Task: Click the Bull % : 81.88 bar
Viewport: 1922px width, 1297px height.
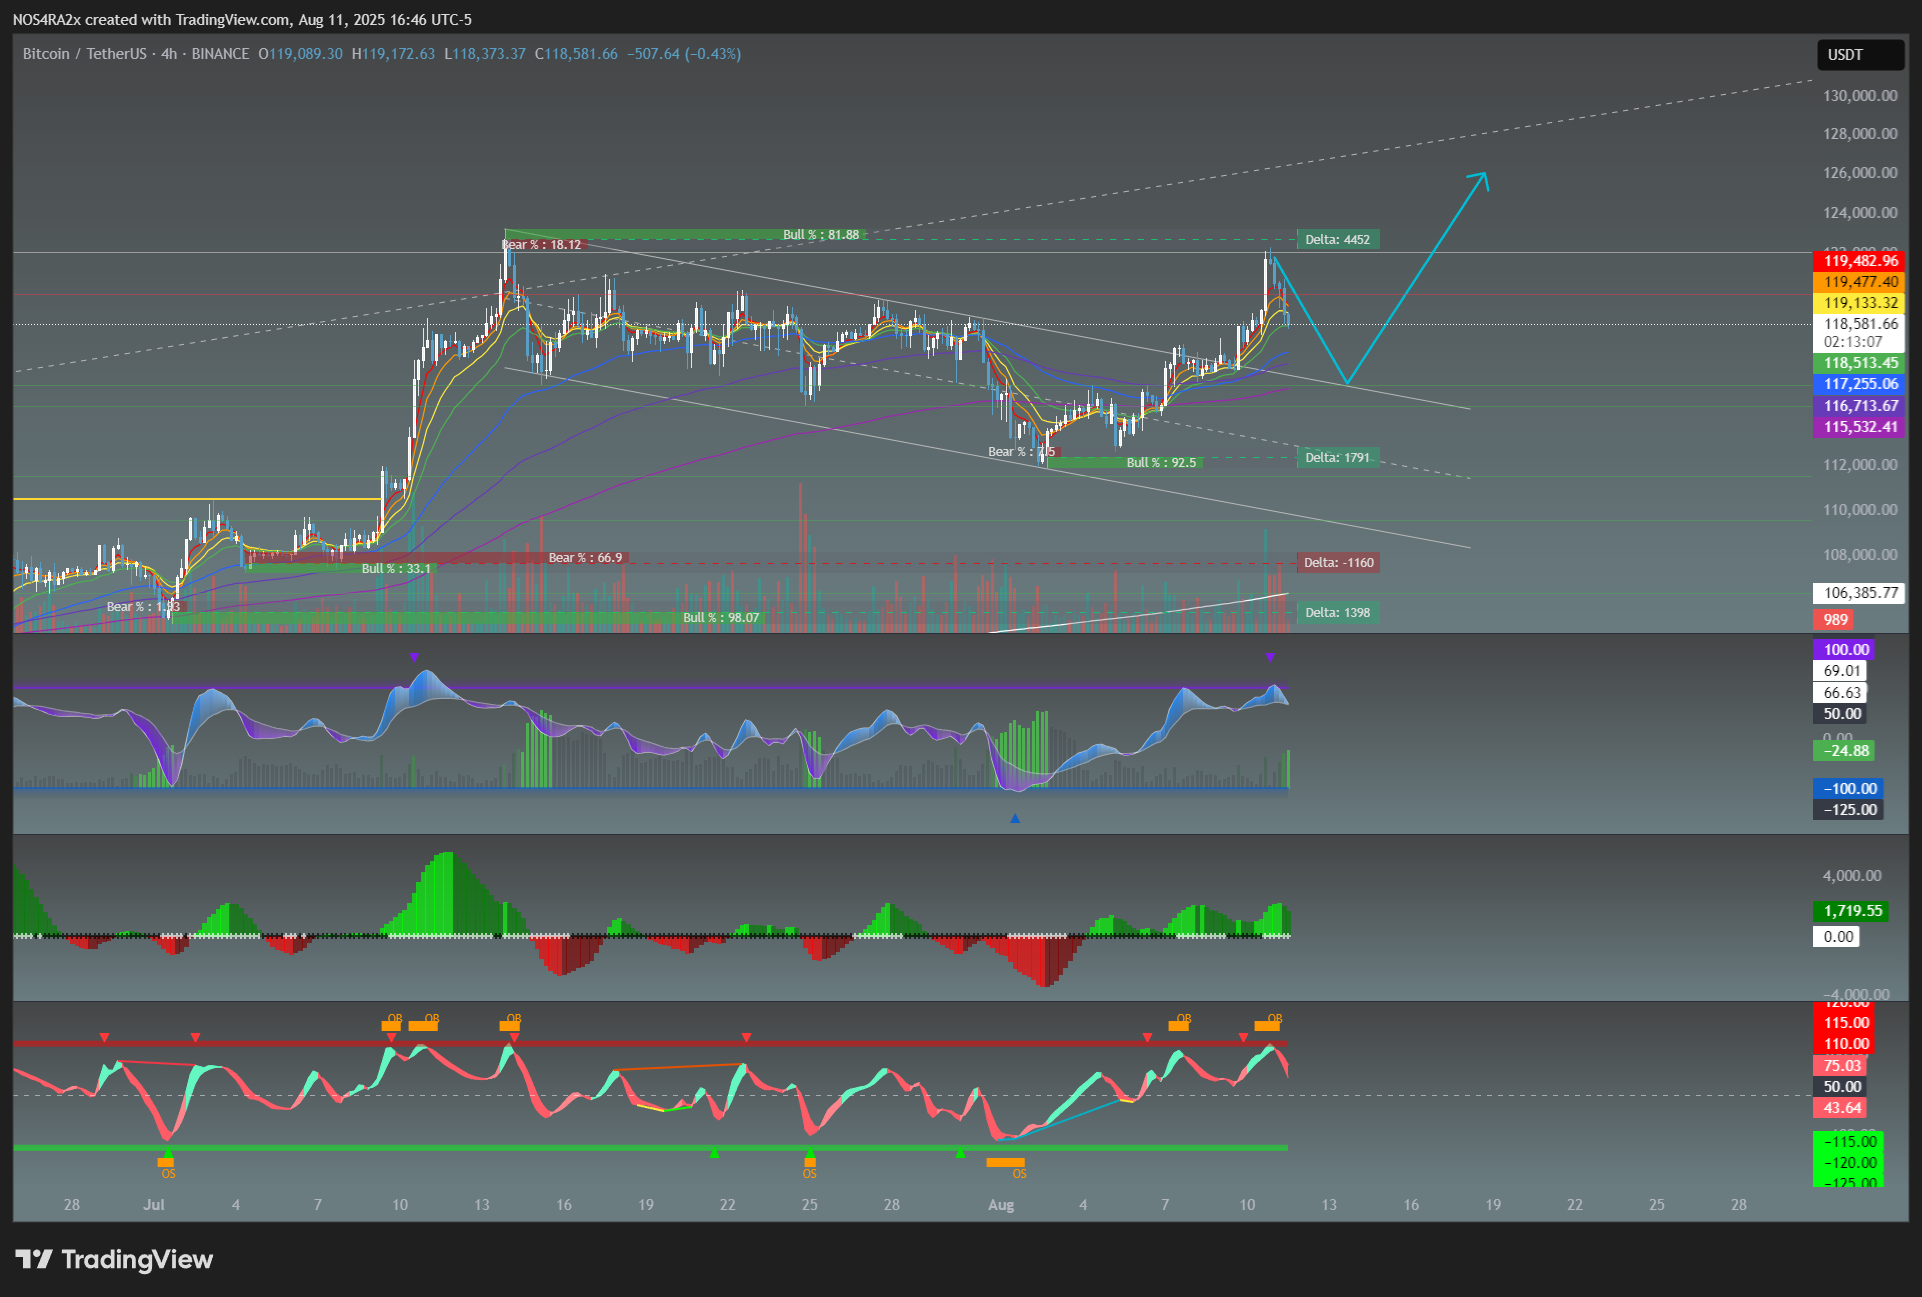Action: pyautogui.click(x=685, y=235)
